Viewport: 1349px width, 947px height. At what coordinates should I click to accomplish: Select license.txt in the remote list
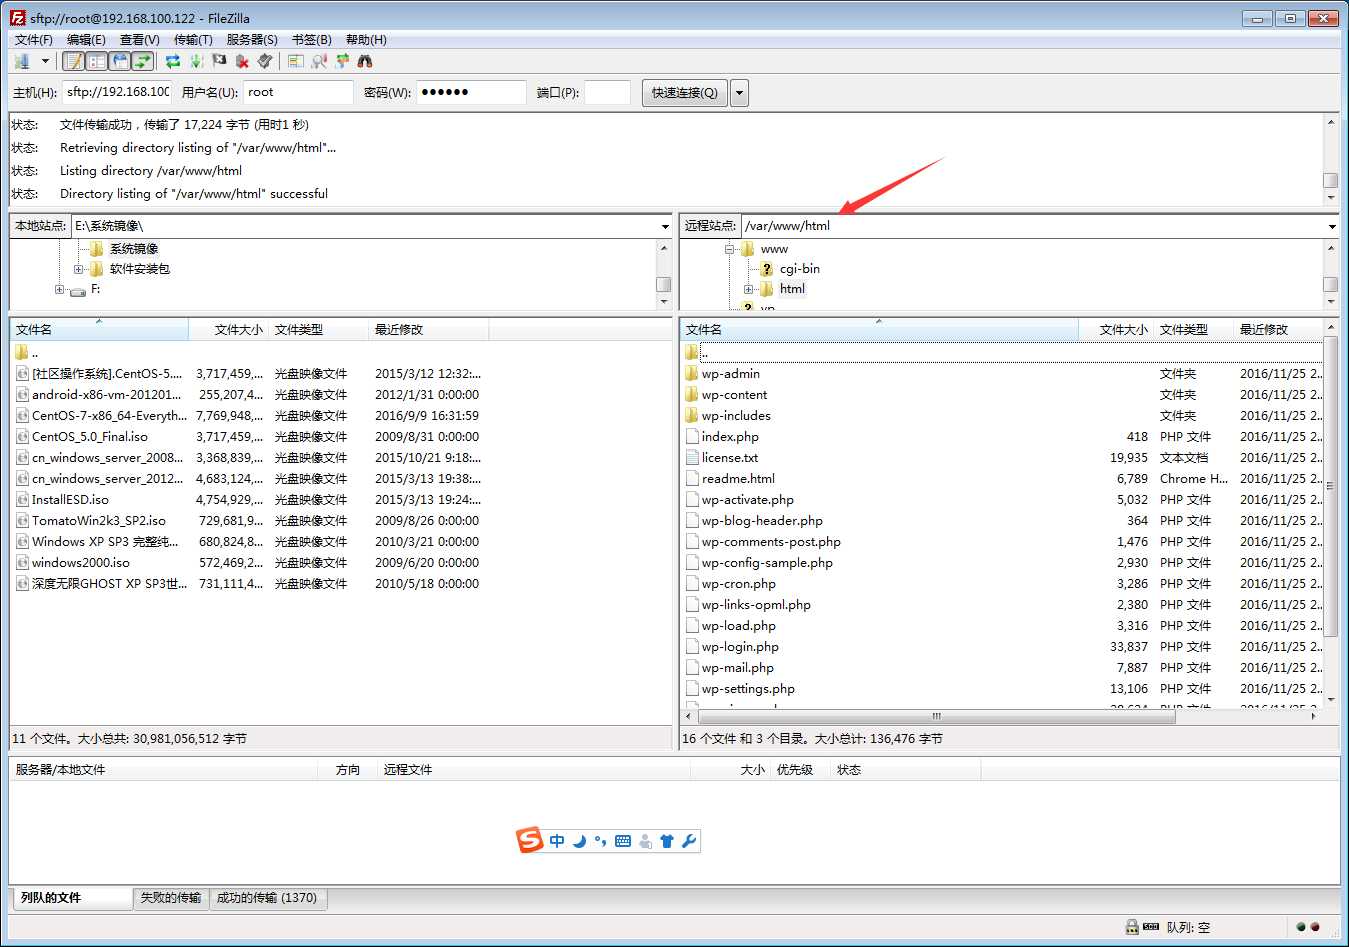730,458
